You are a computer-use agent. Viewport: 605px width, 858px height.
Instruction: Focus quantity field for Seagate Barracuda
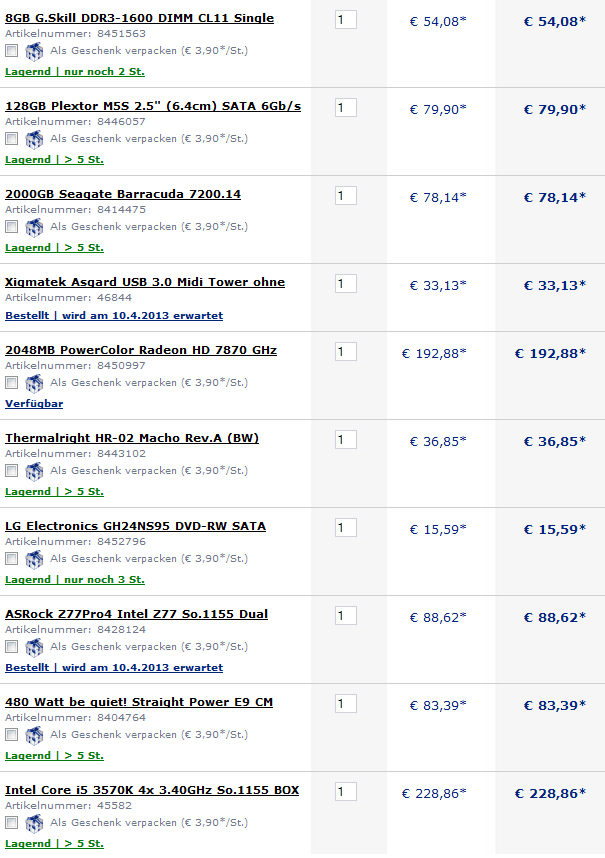click(x=346, y=196)
